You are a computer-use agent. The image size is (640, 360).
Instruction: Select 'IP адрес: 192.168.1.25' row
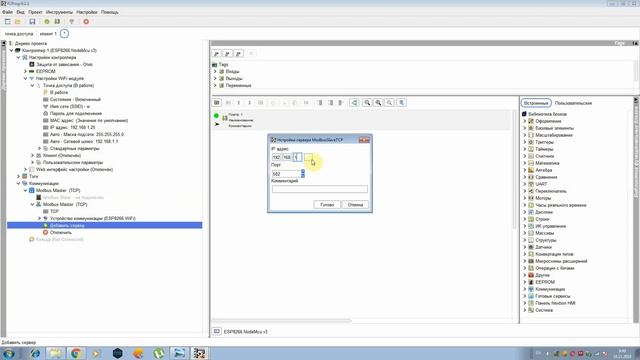pos(73,127)
